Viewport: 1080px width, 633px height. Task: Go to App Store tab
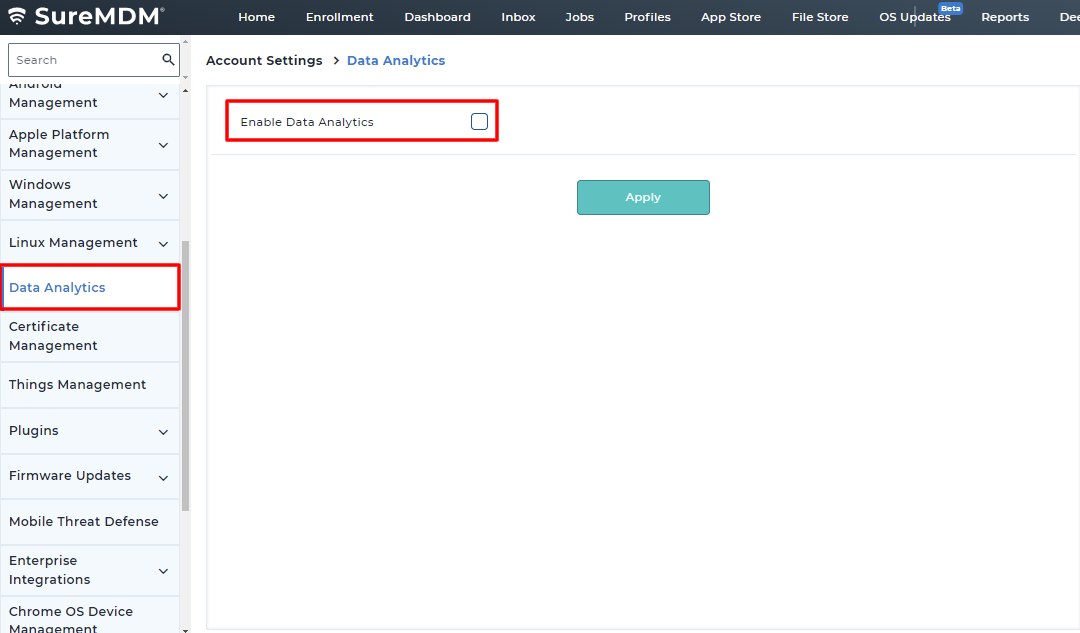coord(731,17)
